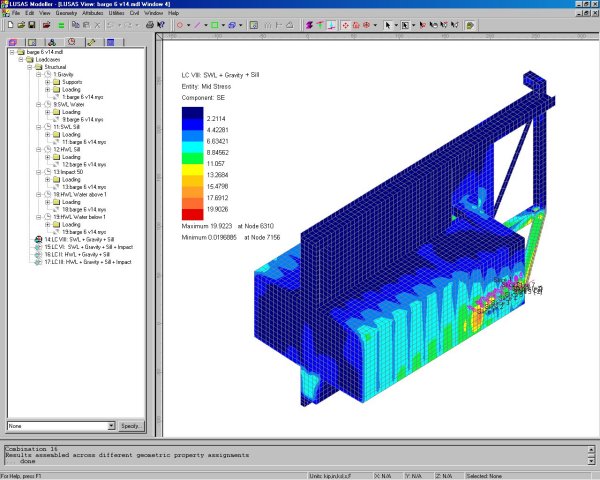Image resolution: width=600 pixels, height=480 pixels.
Task: Switch to the Loadcases clock tab icon
Action: pyautogui.click(x=71, y=42)
